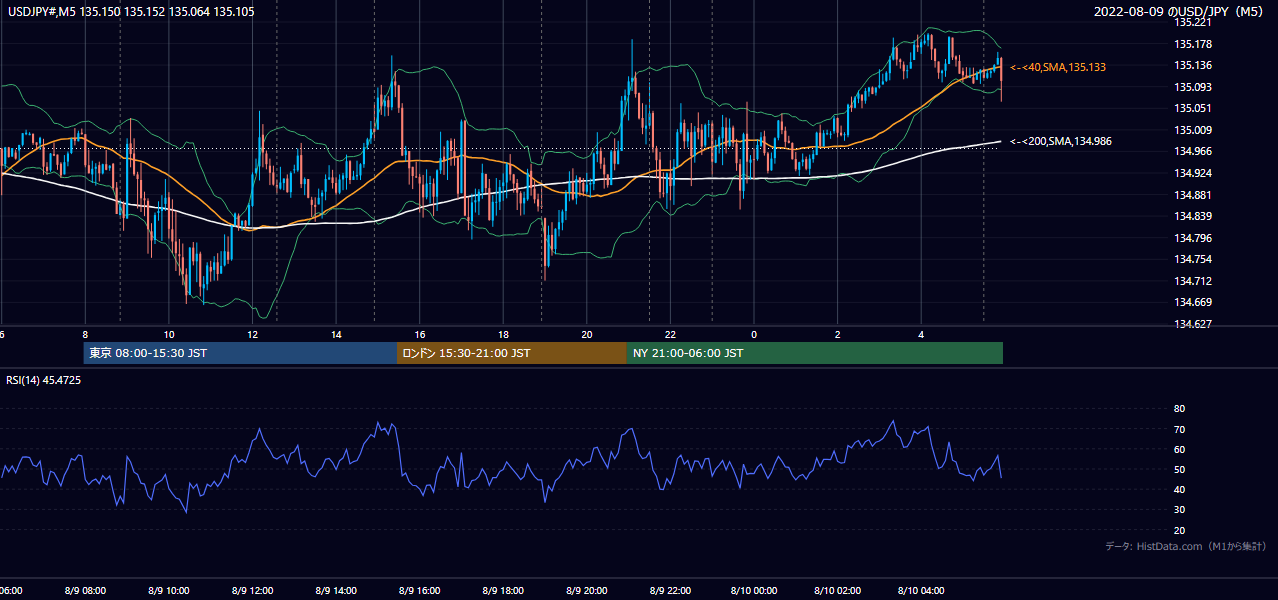Click hour label 18 under the price chart
1278x600 pixels.
[504, 334]
